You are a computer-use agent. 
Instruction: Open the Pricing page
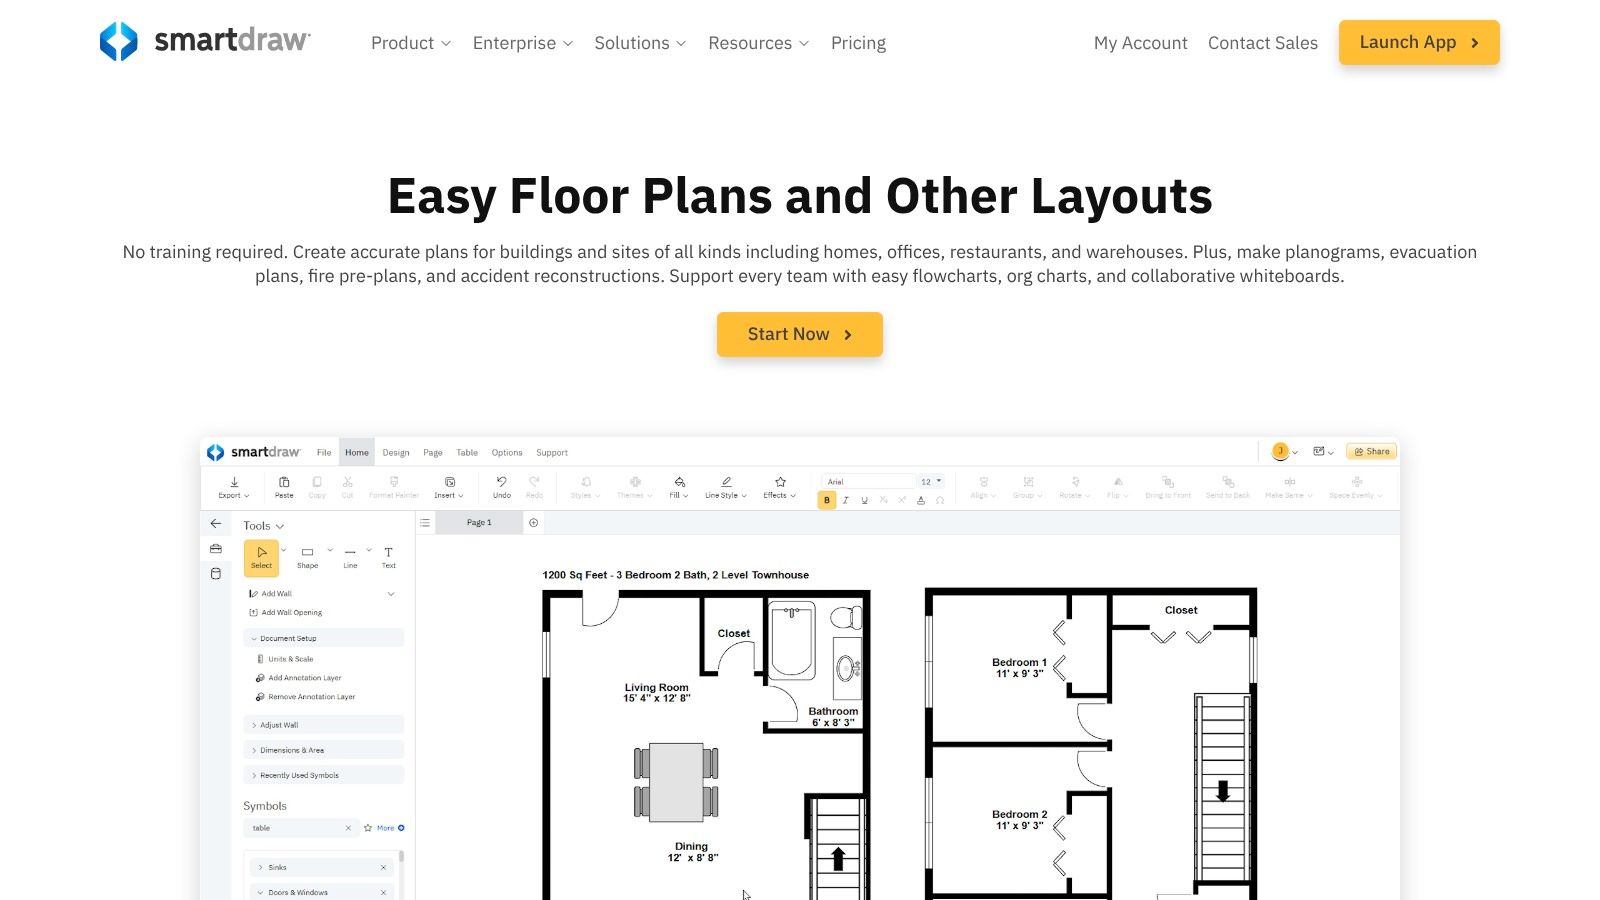point(858,43)
